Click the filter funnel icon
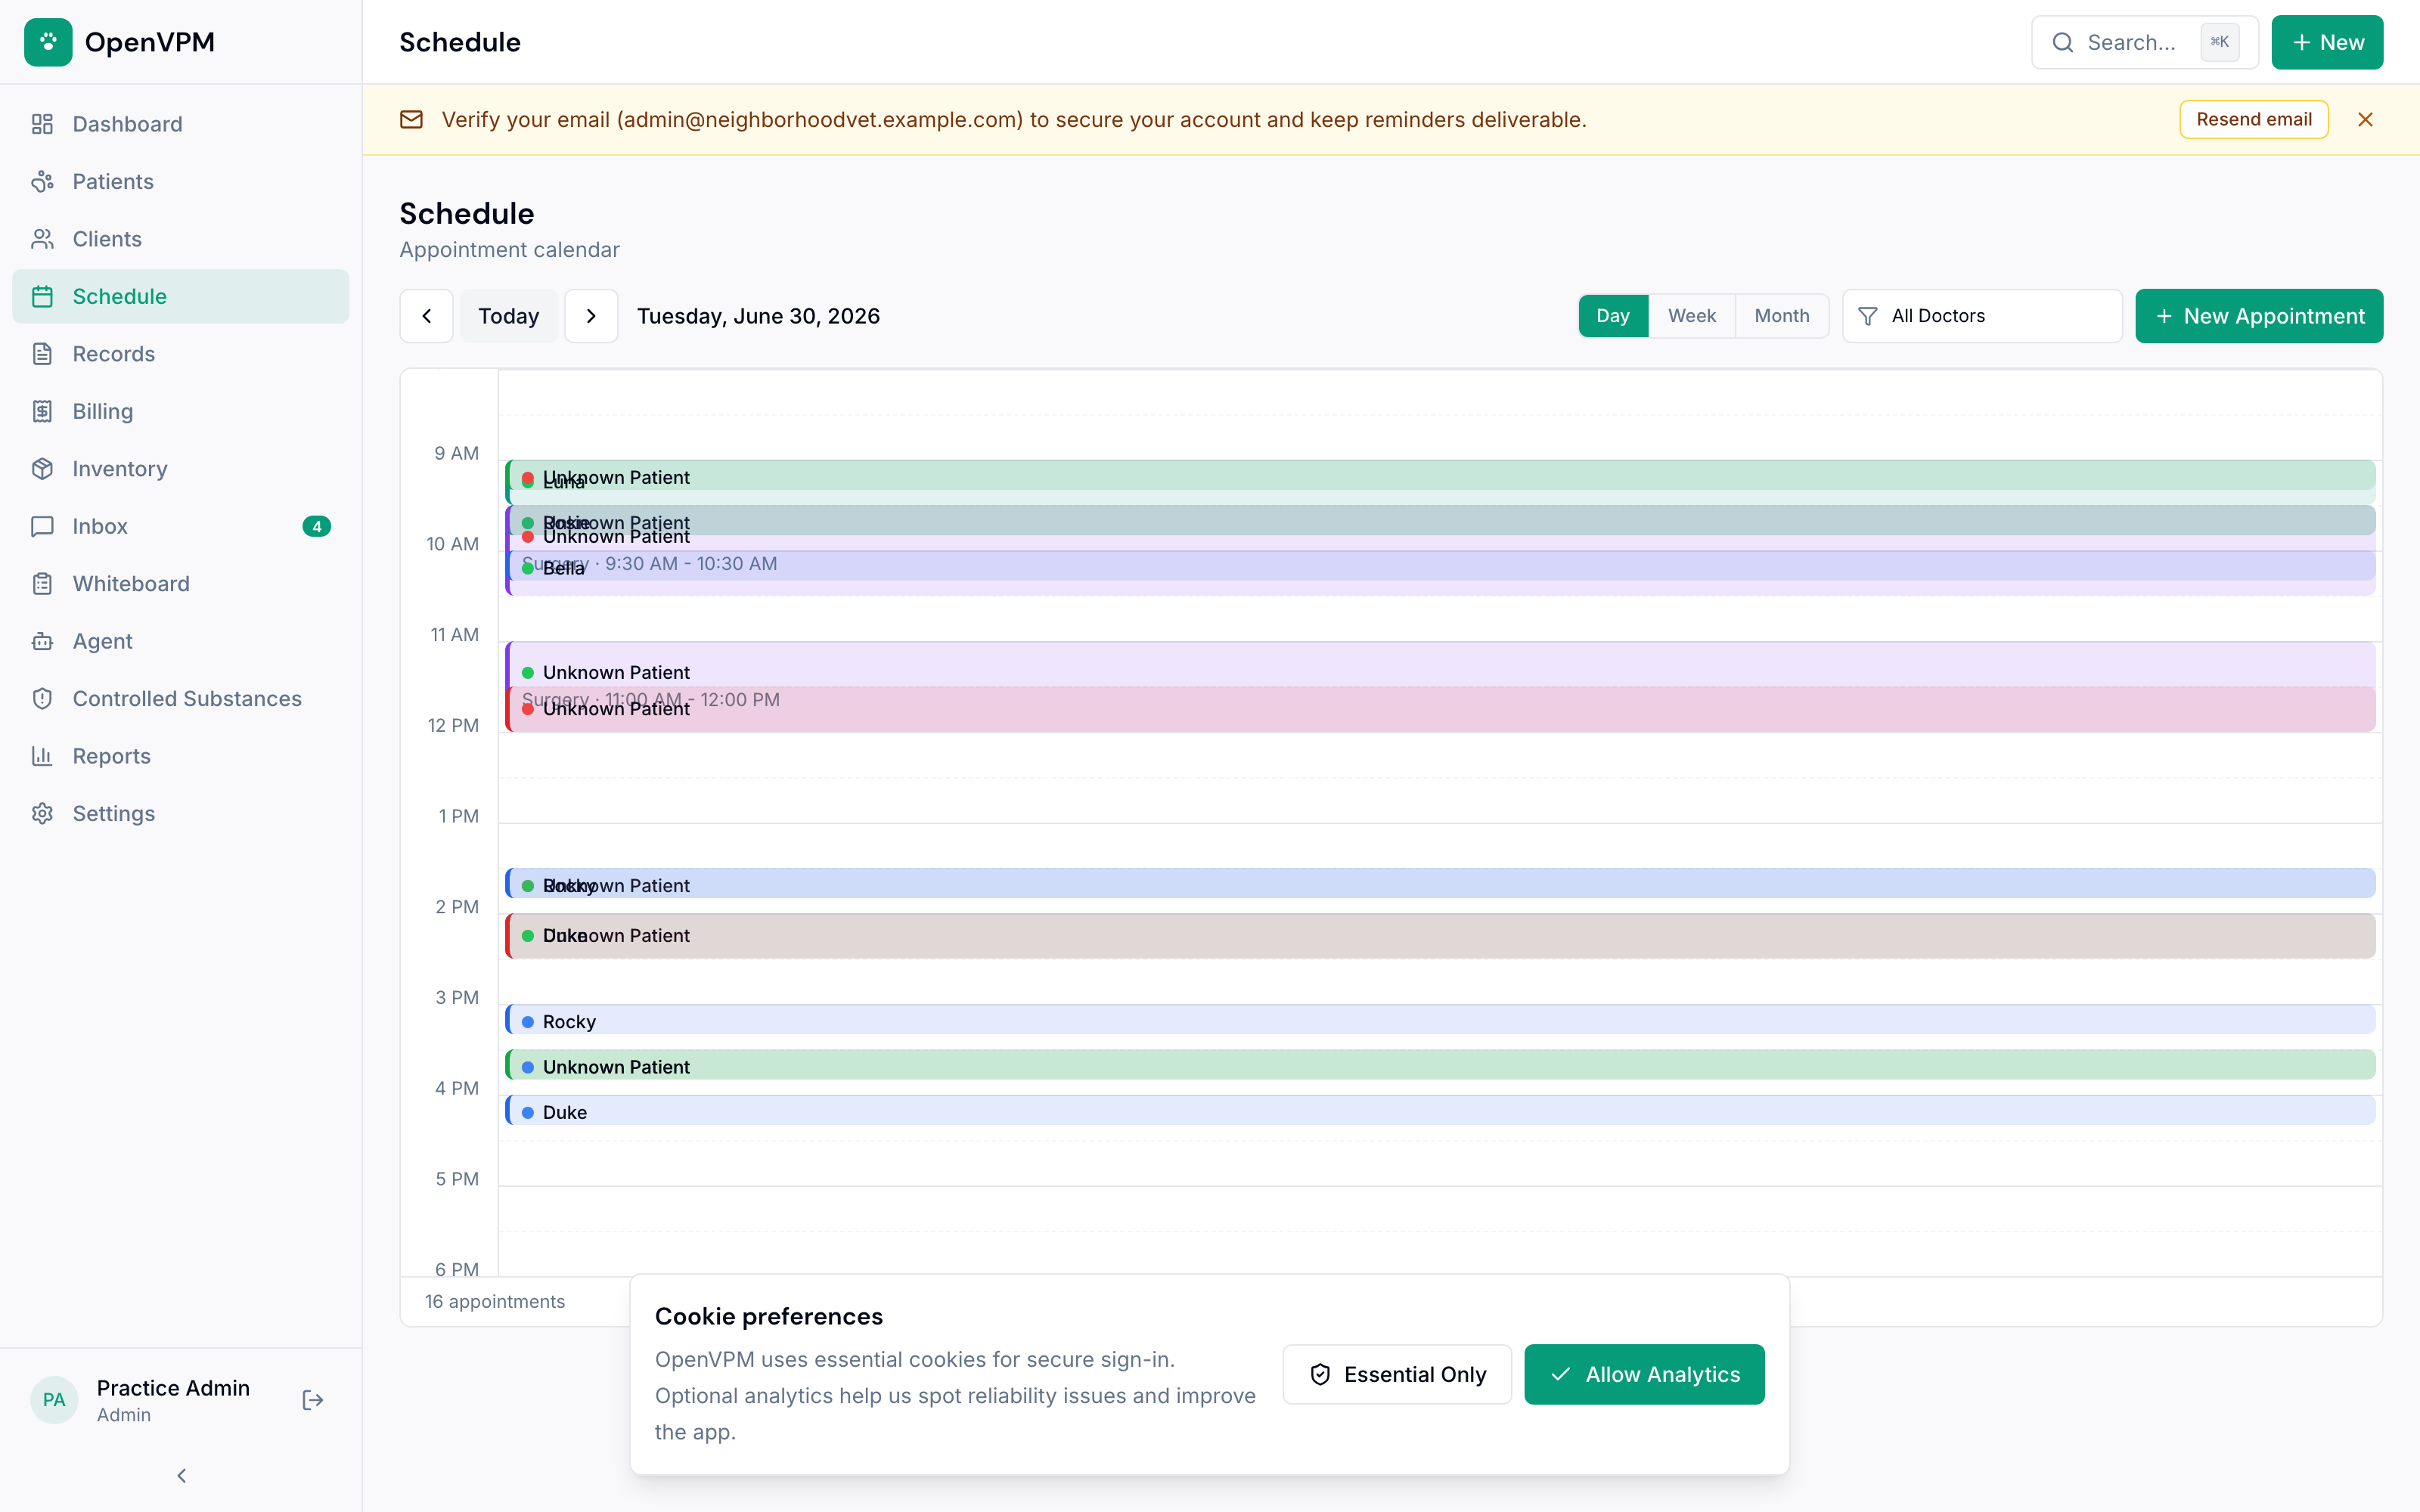Screen dimensions: 2420x1512 [x=1867, y=316]
